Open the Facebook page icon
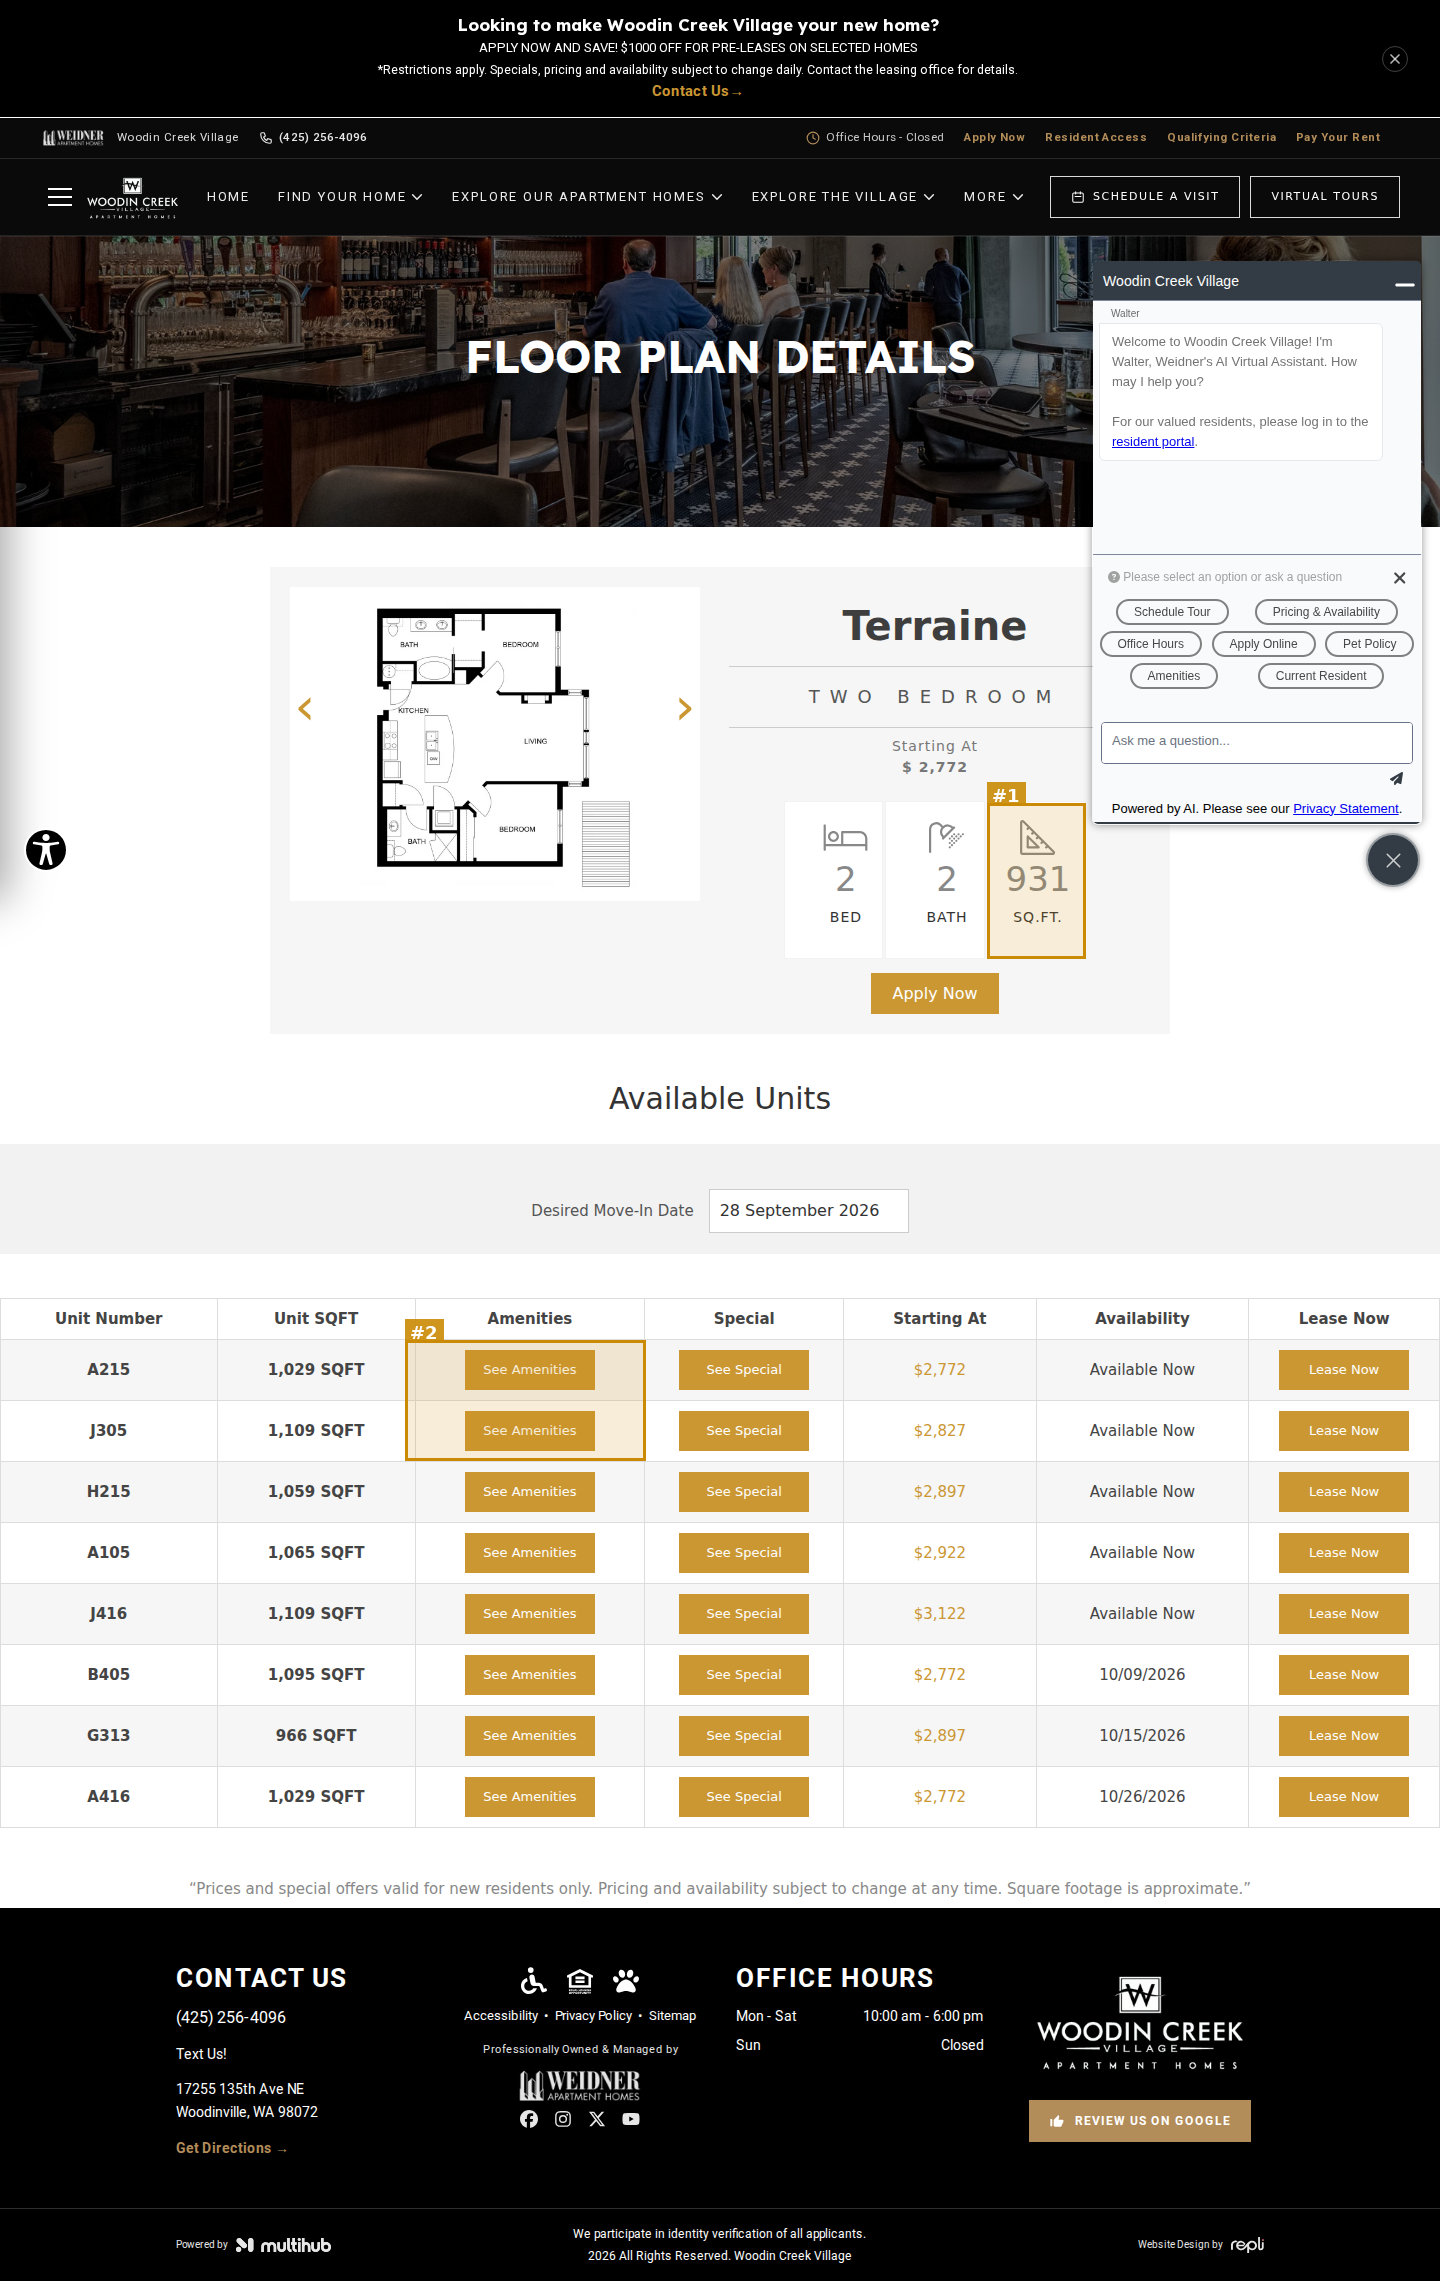 point(529,2119)
